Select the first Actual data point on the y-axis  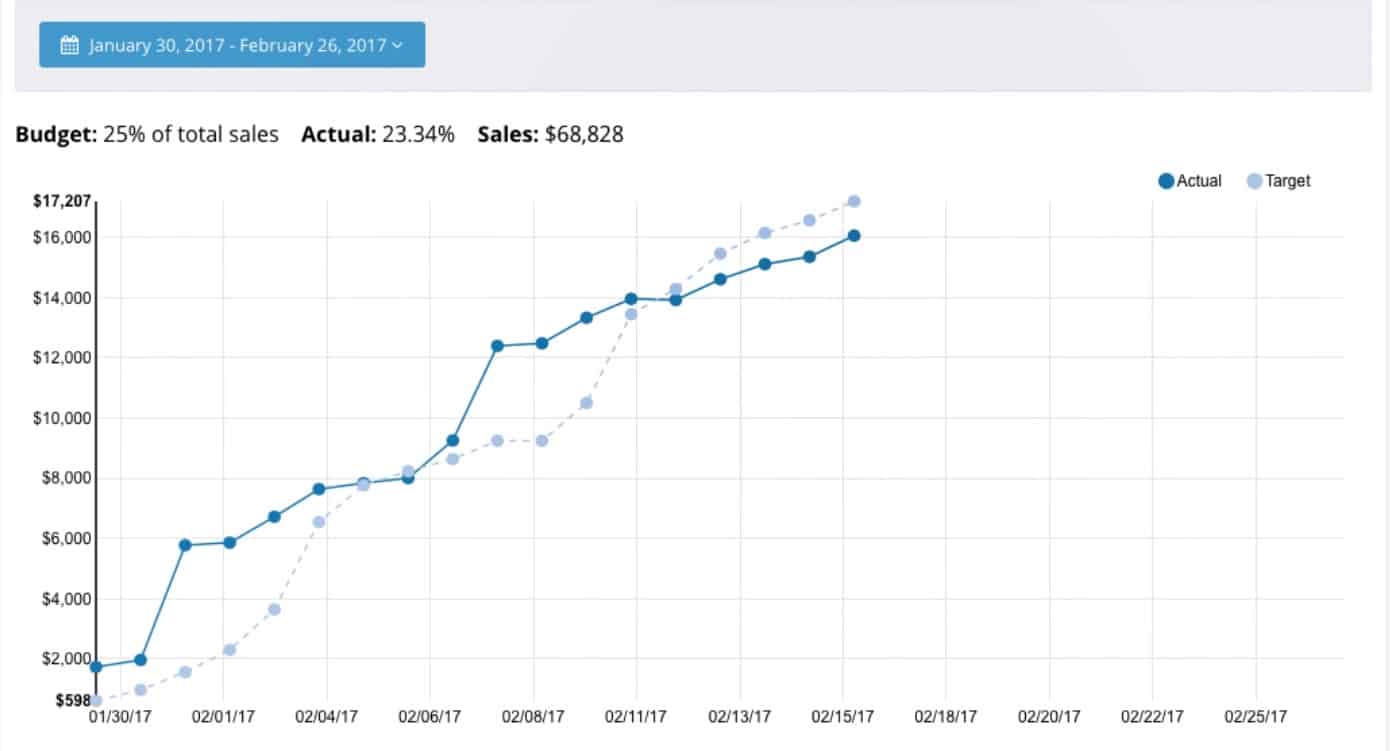coord(95,666)
